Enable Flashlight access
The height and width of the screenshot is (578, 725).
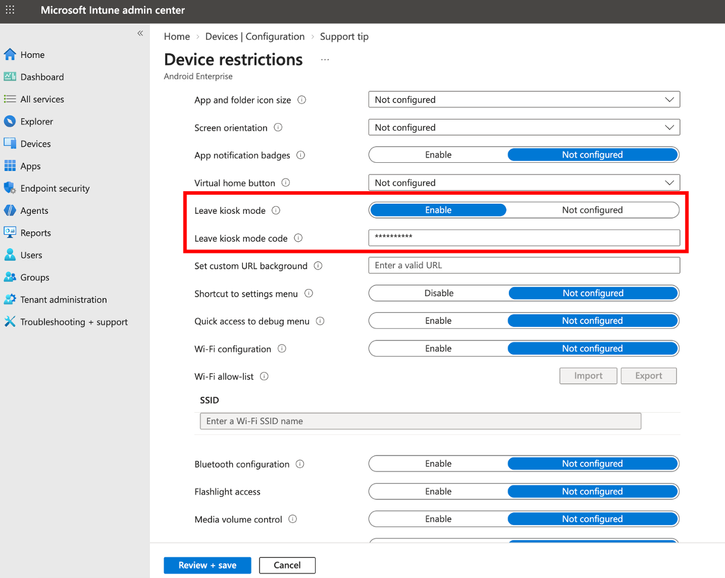click(438, 492)
